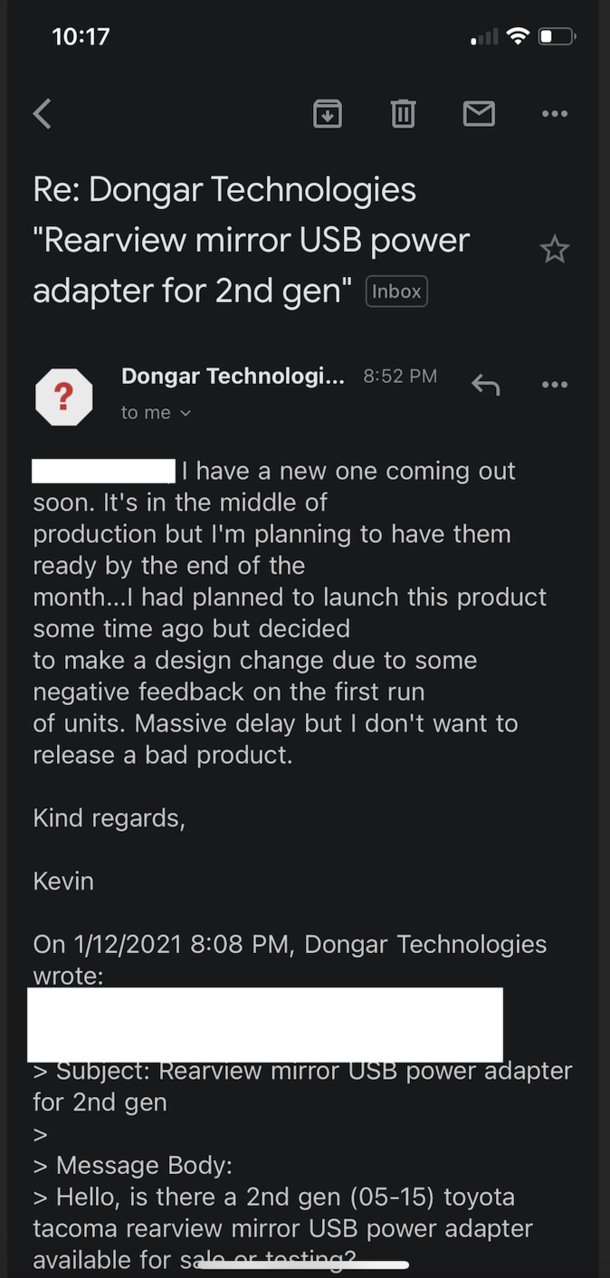Mark the email unread with the envelope icon
This screenshot has height=1278, width=610.
tap(479, 114)
